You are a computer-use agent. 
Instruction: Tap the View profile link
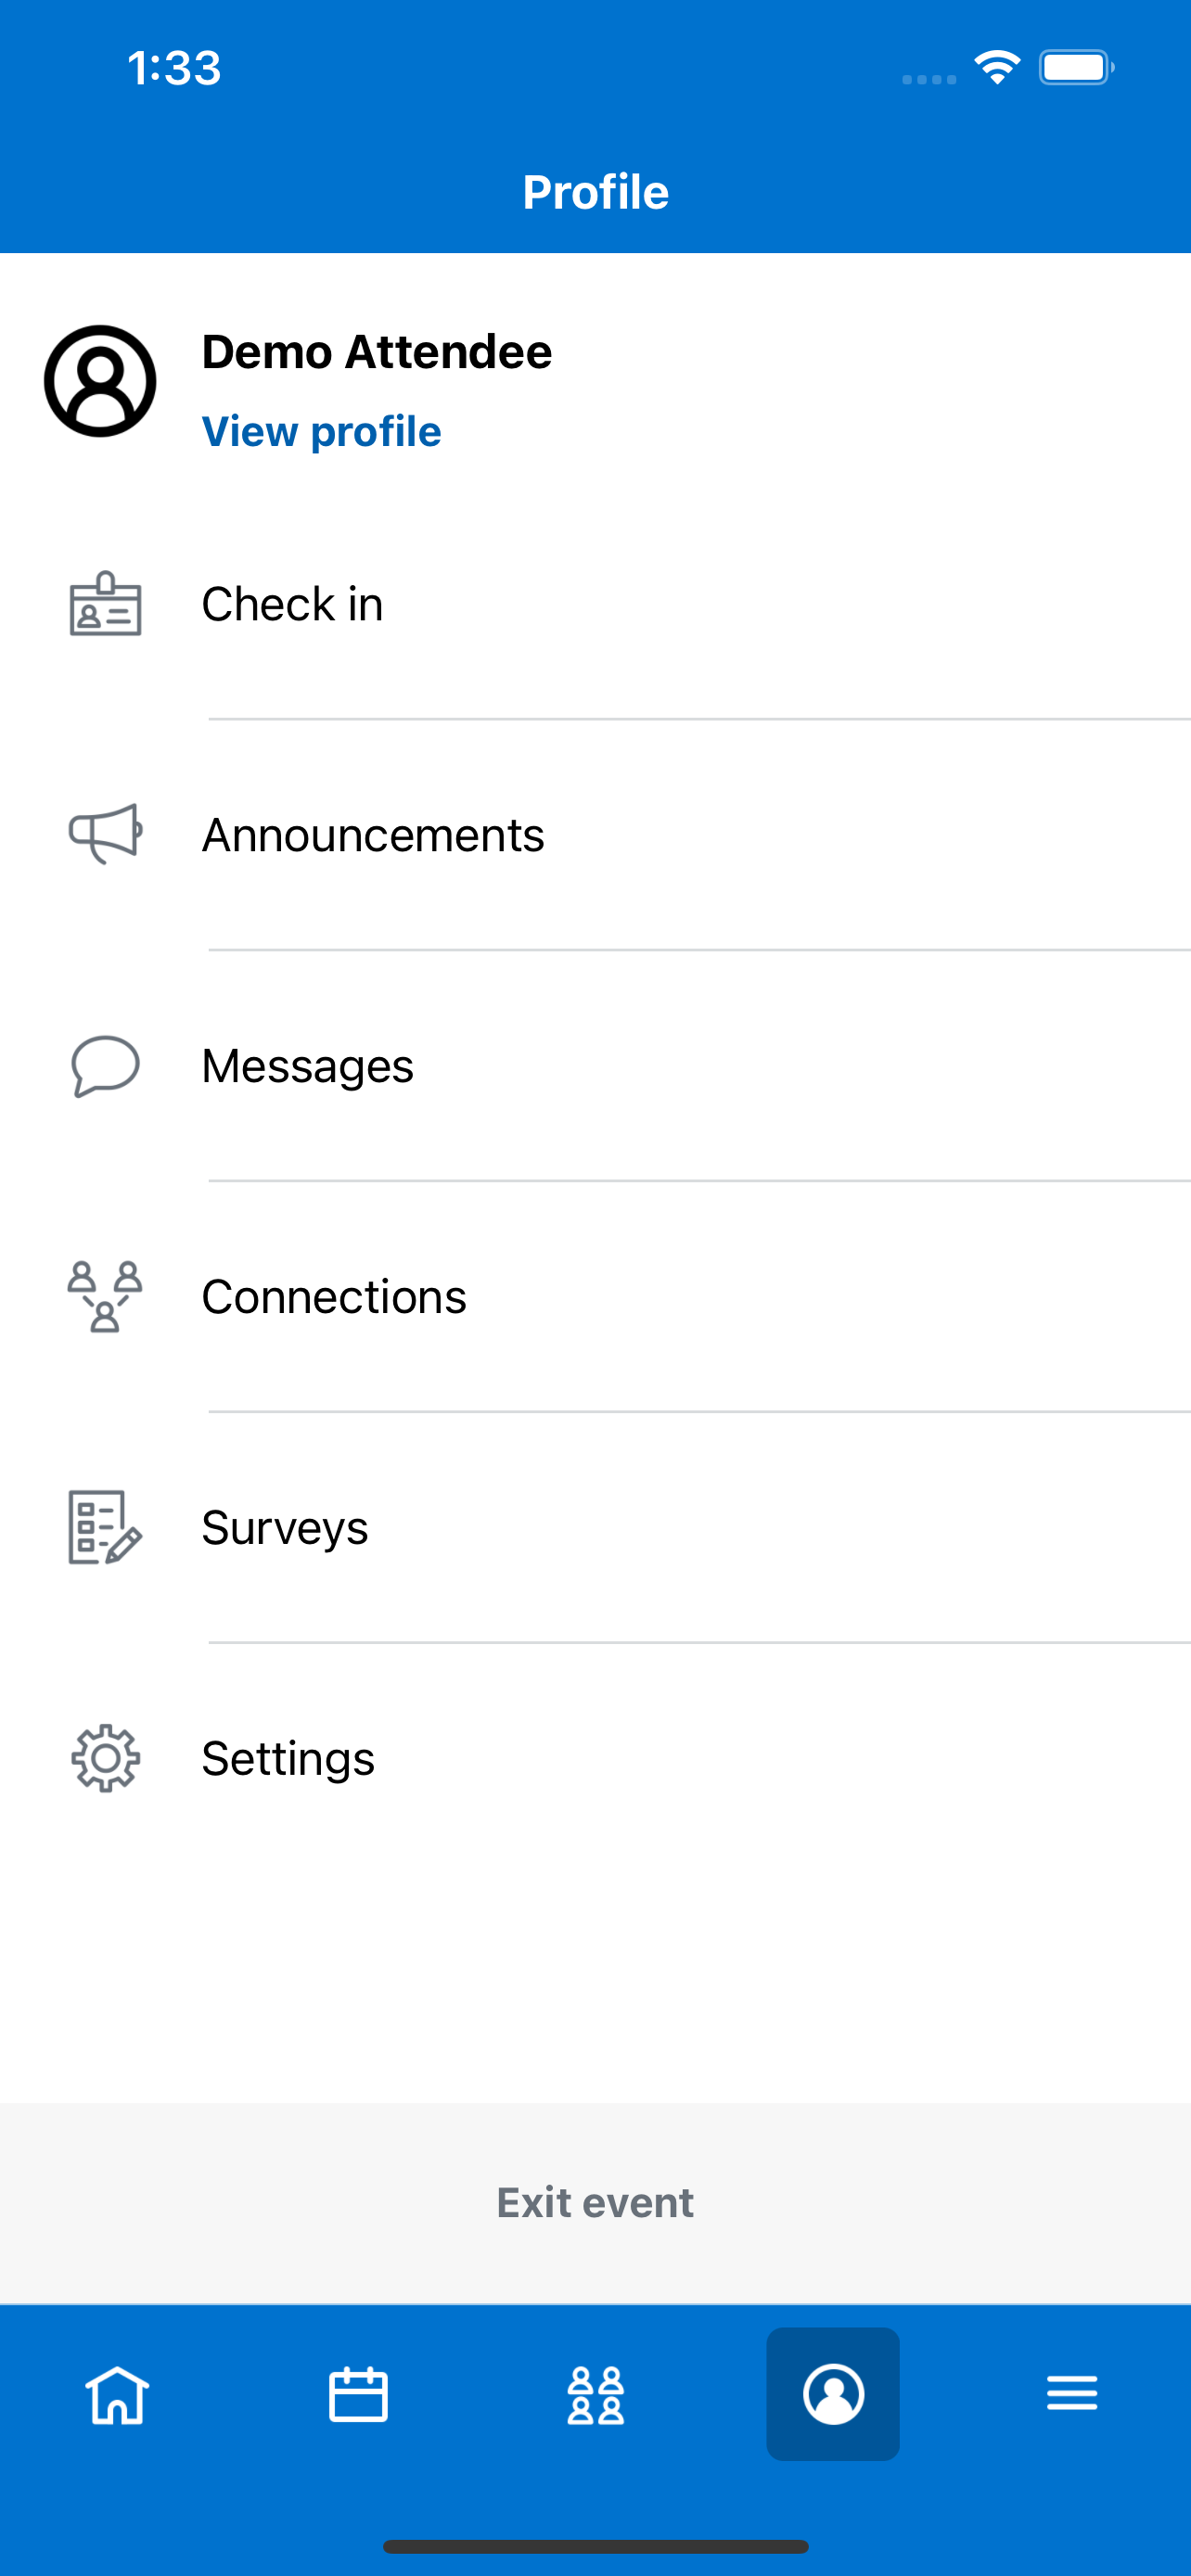pos(321,432)
